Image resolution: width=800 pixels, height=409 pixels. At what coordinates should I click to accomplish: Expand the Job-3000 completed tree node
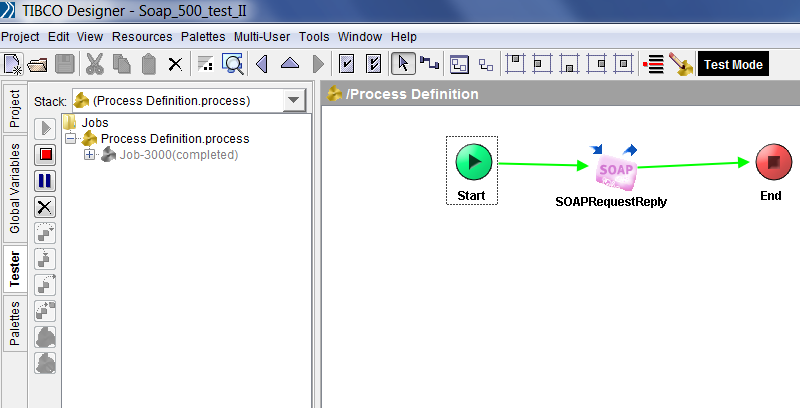(90, 155)
